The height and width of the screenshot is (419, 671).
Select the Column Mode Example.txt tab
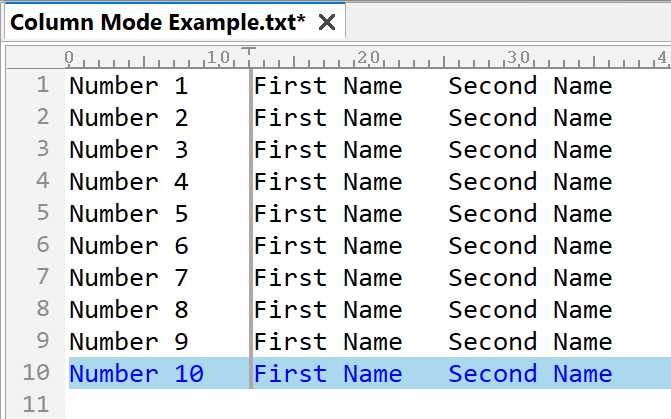(x=175, y=21)
